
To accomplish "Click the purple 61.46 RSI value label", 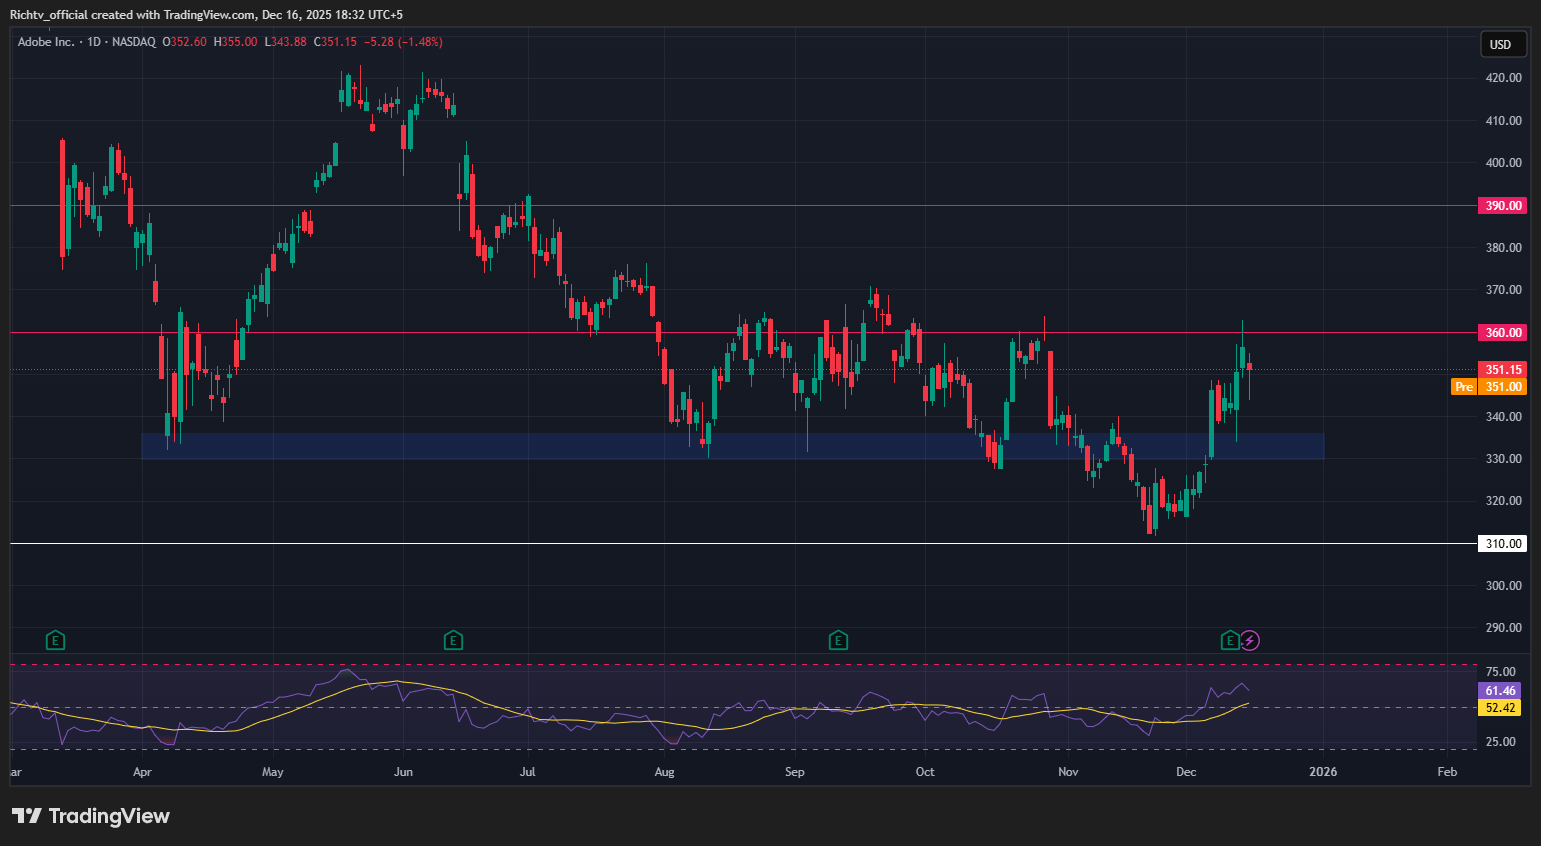I will 1499,691.
